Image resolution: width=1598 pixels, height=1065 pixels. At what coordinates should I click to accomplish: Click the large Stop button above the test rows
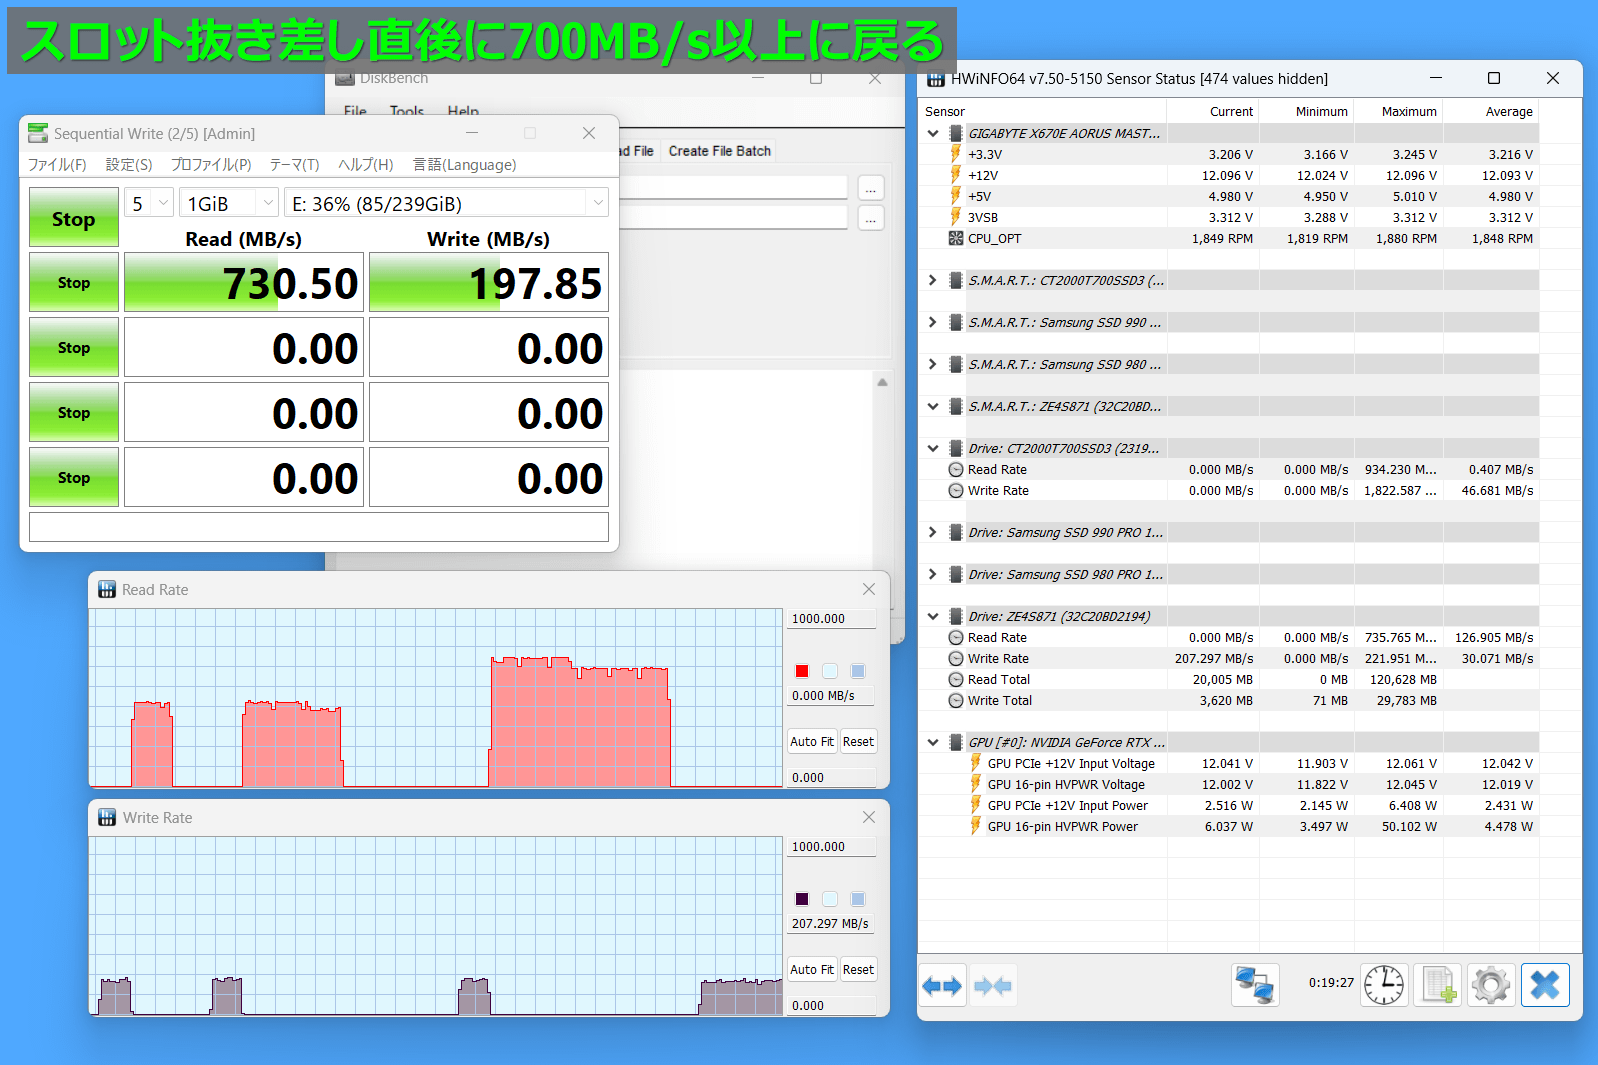74,218
